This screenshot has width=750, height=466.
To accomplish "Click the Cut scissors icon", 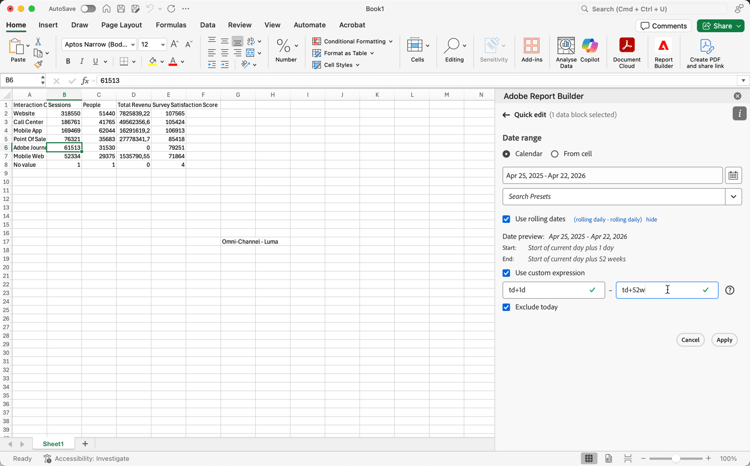I will pos(38,42).
